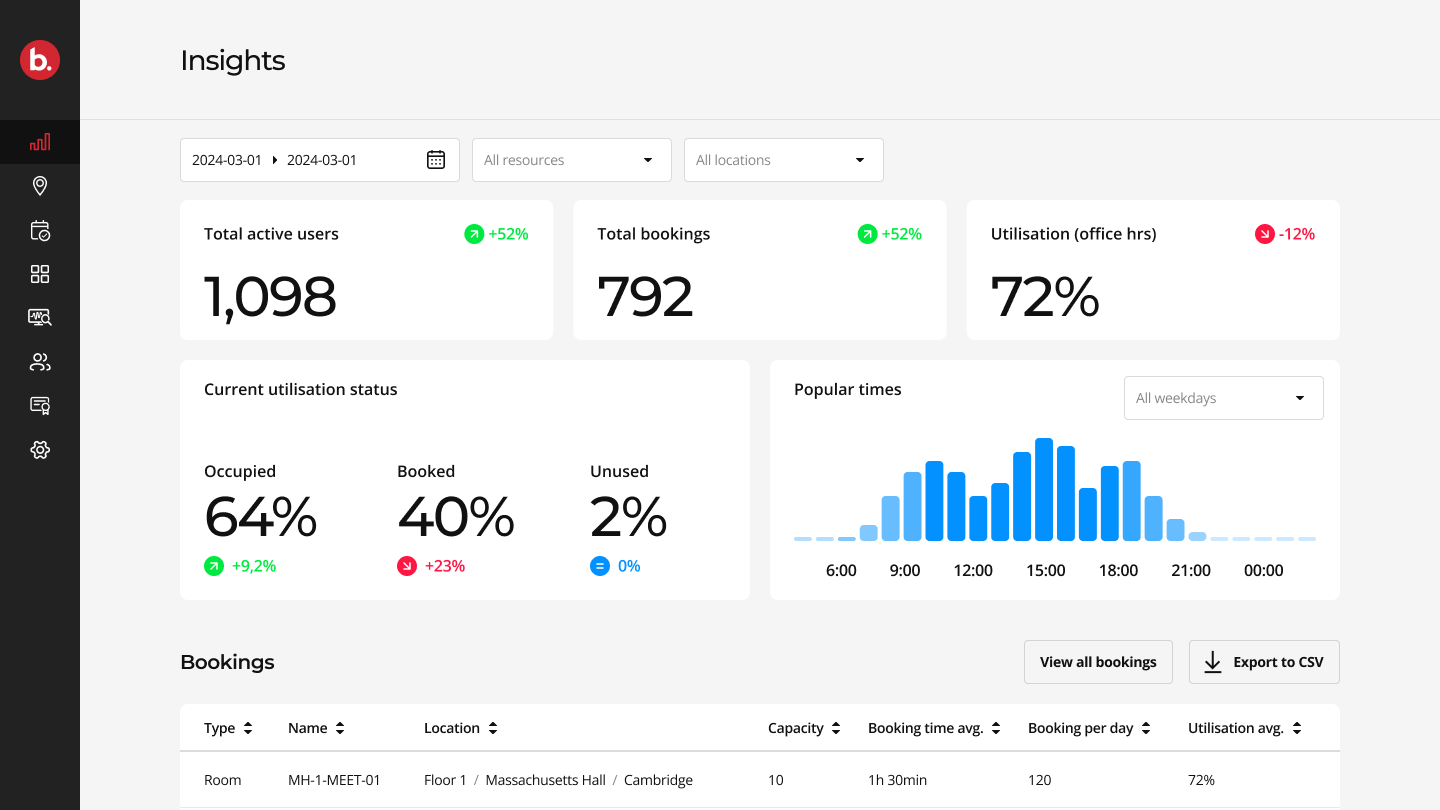Click the red b. logo at top left
1440x810 pixels.
coord(40,60)
